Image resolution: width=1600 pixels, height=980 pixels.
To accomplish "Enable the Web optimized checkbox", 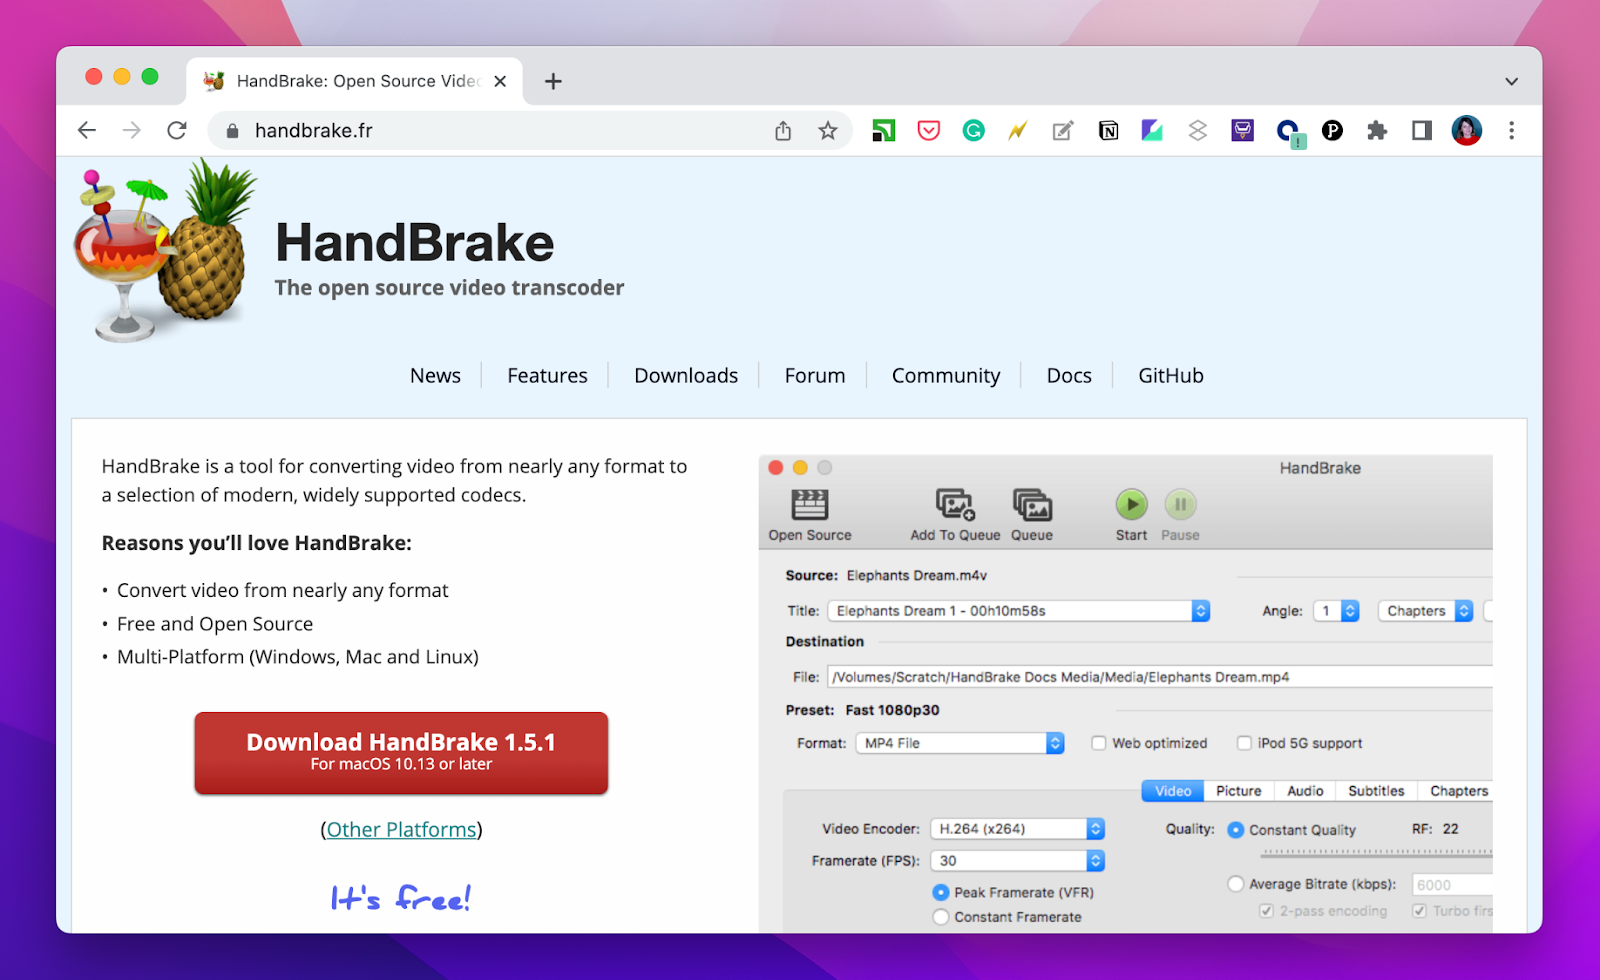I will click(x=1099, y=743).
